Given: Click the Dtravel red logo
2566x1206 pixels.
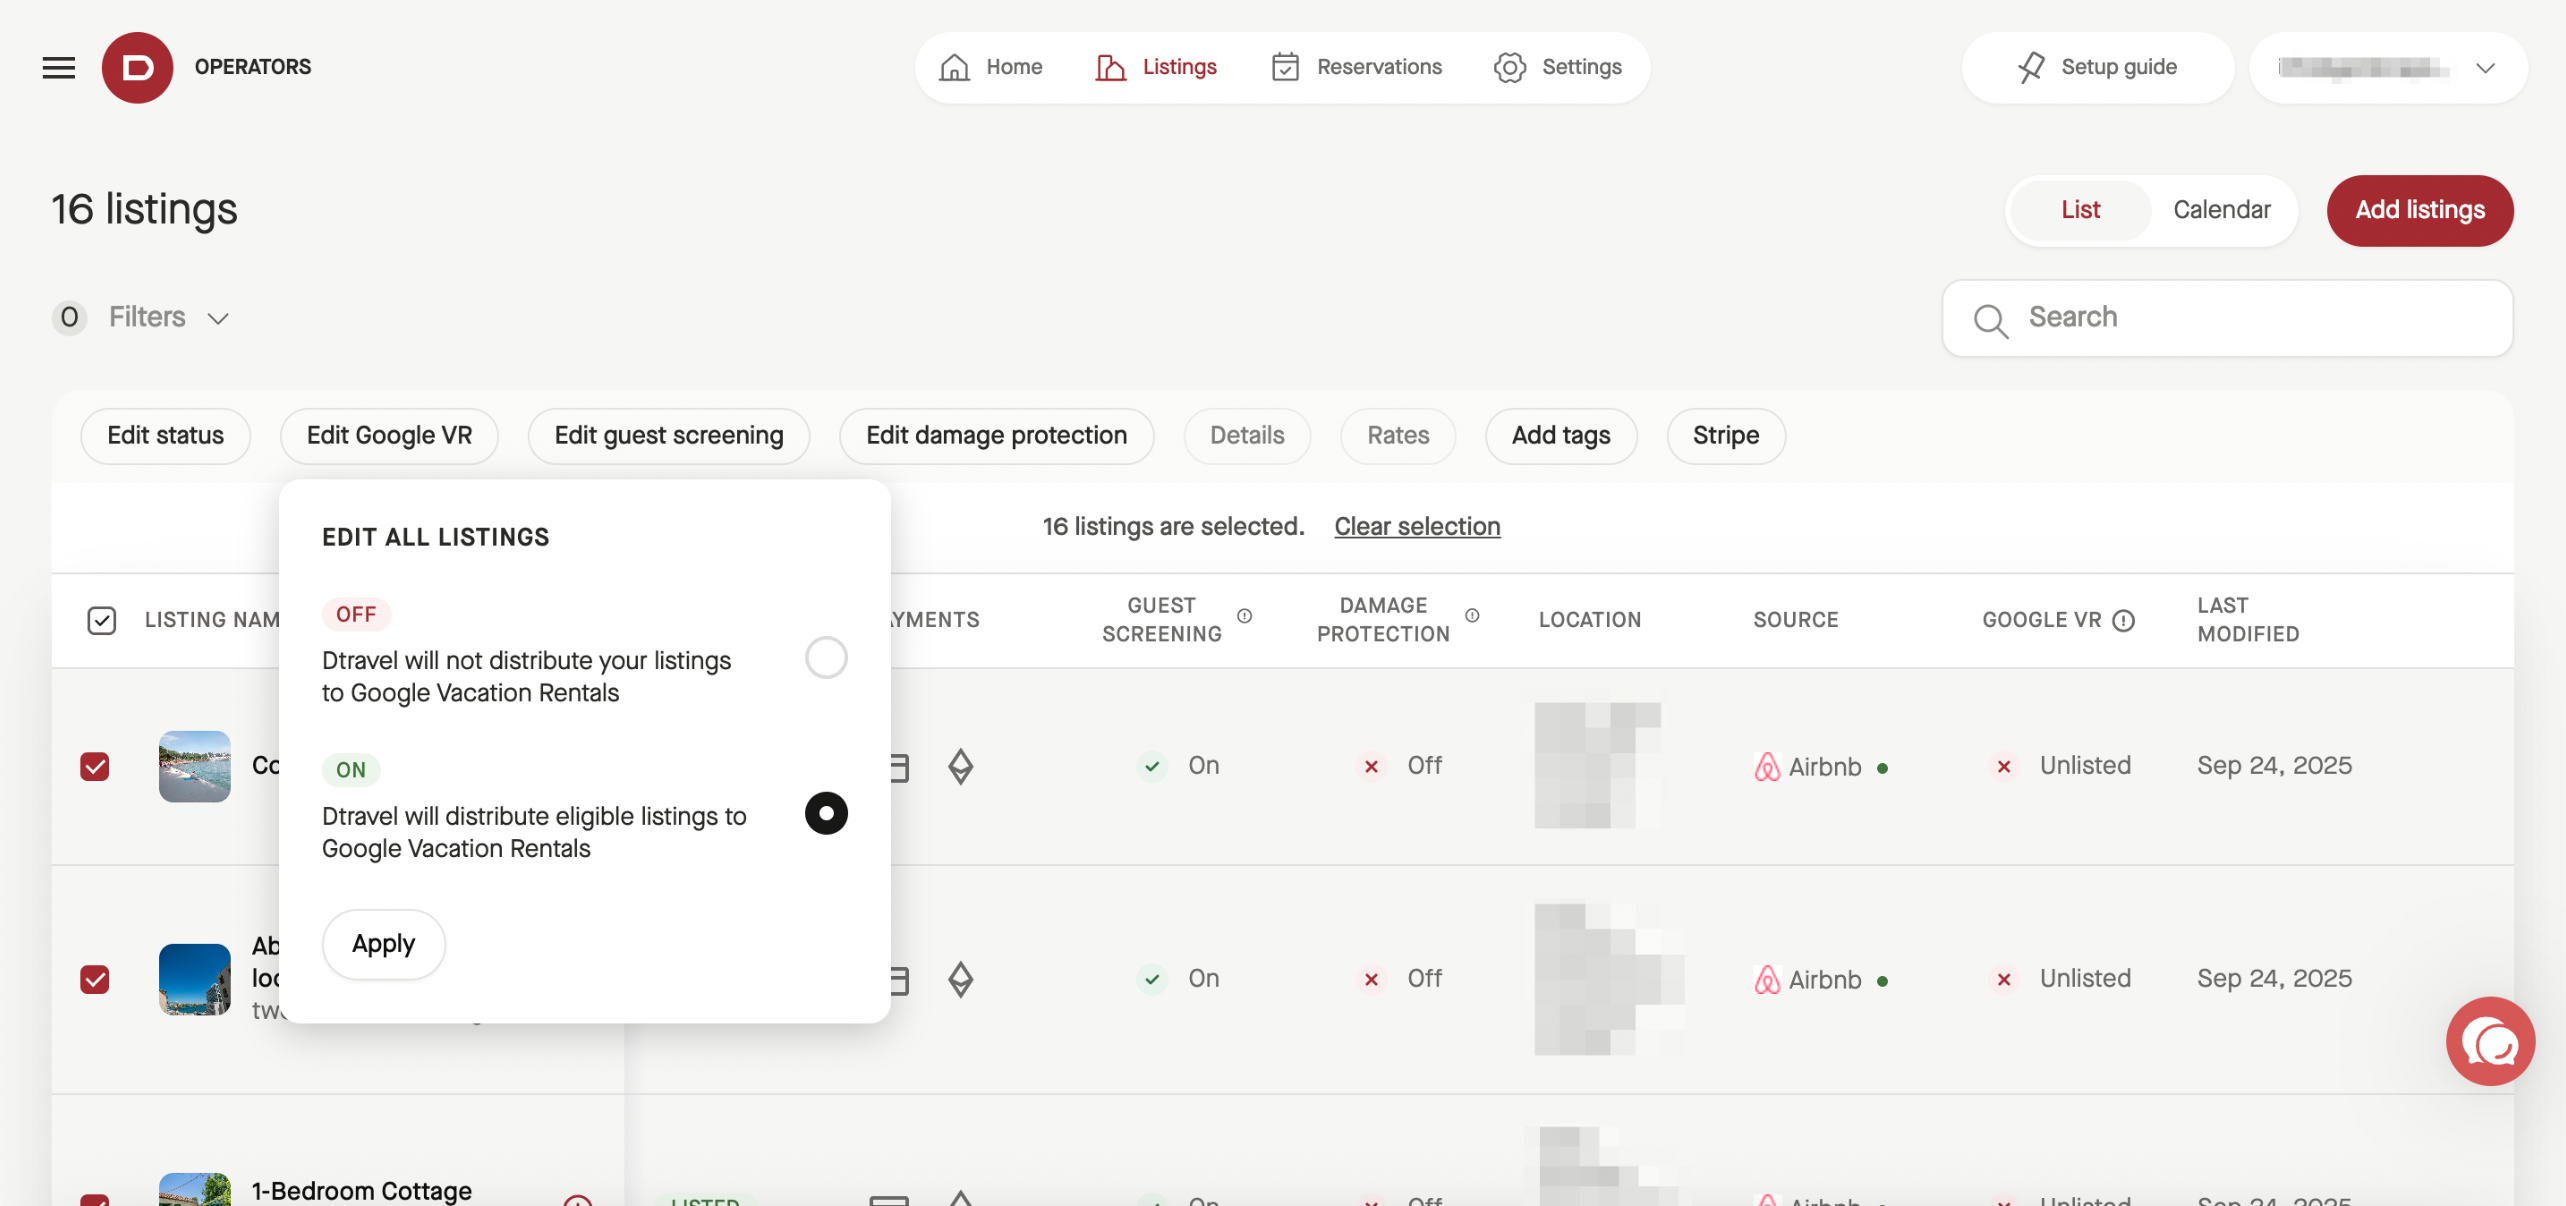Looking at the screenshot, I should [137, 67].
